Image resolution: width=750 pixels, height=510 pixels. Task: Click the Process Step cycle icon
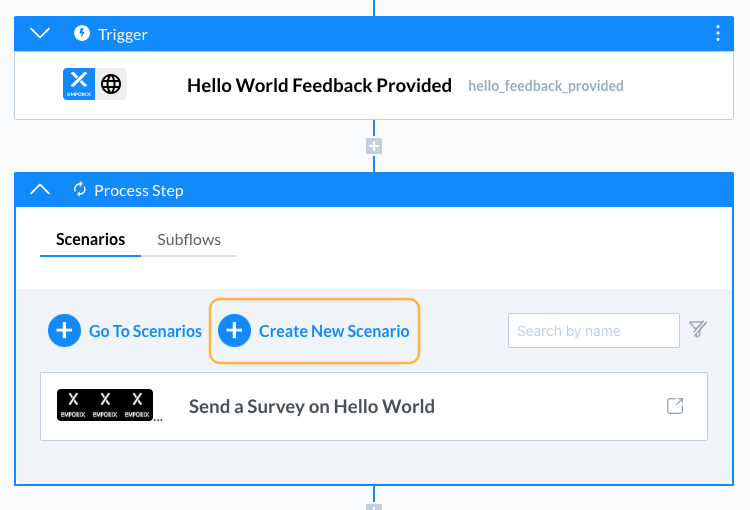[x=79, y=189]
